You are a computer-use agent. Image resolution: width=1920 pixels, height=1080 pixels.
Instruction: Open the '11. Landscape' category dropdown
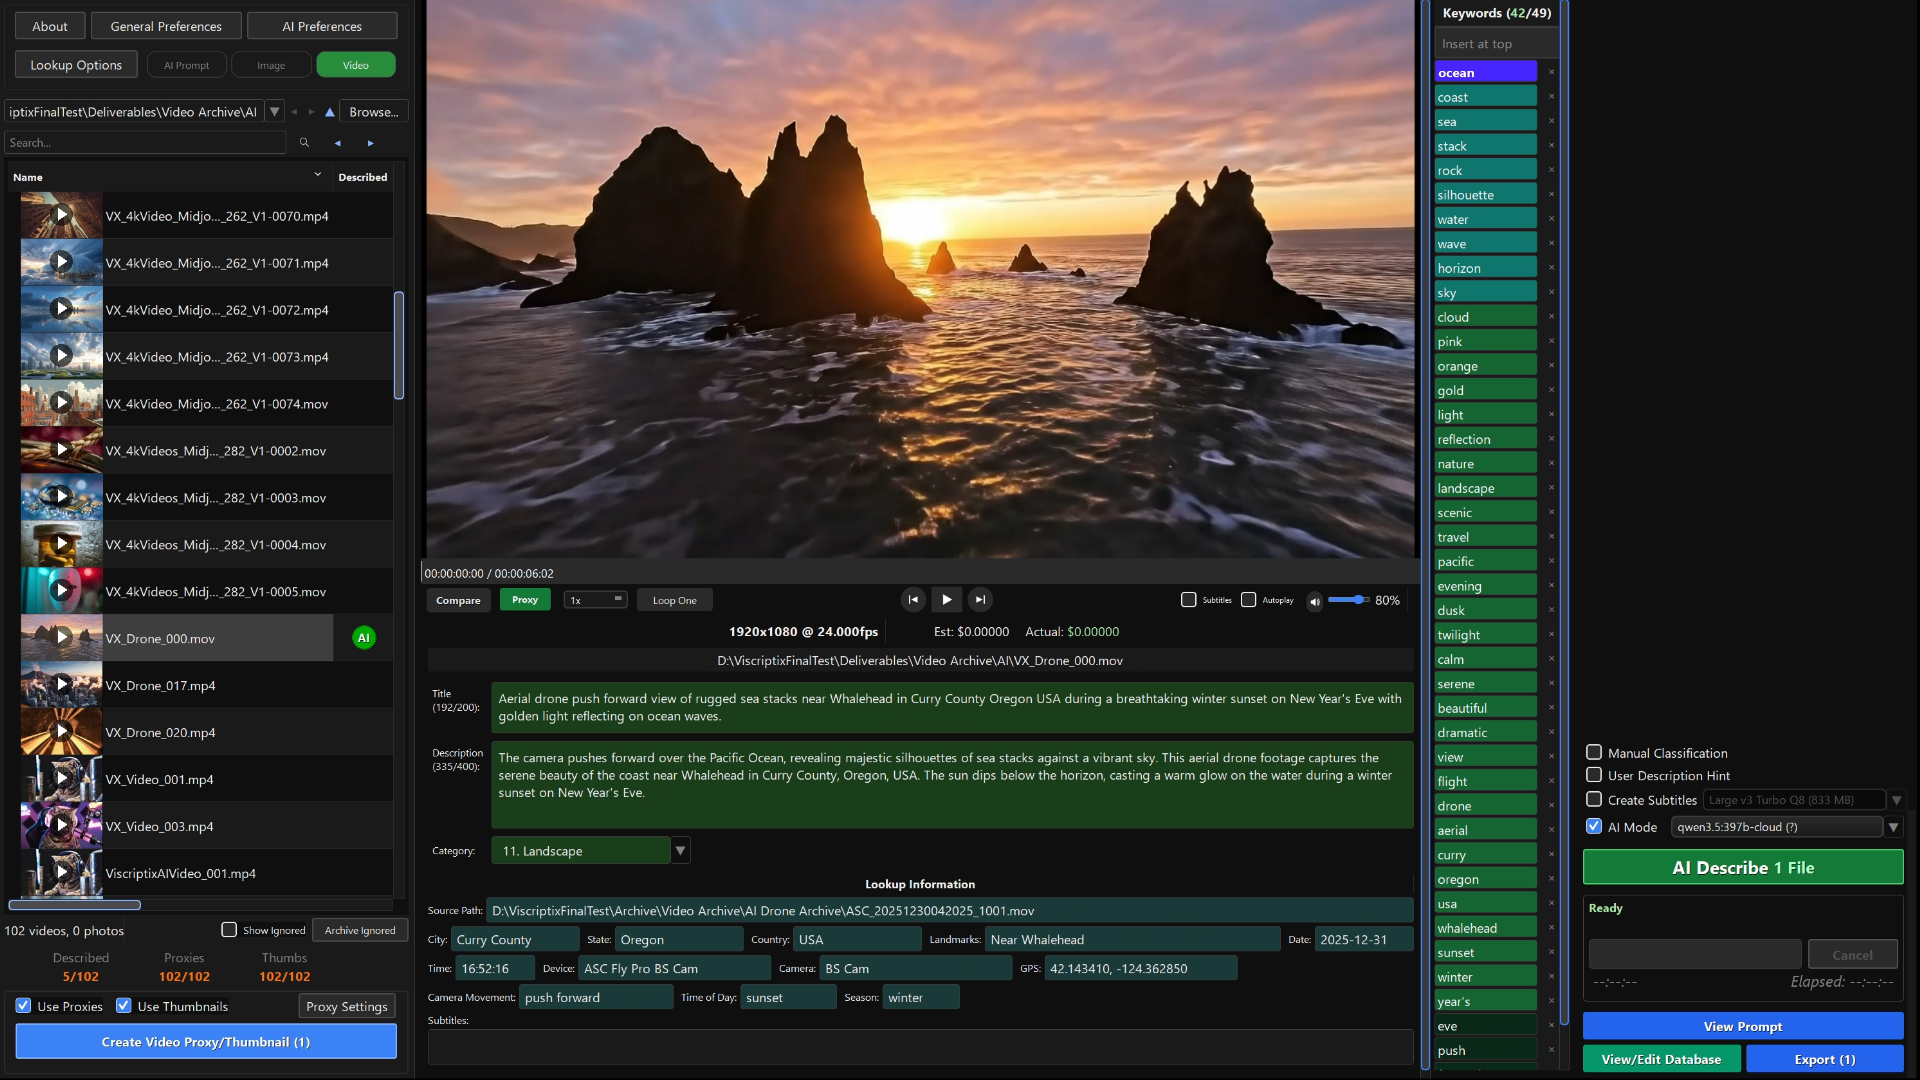tap(680, 850)
